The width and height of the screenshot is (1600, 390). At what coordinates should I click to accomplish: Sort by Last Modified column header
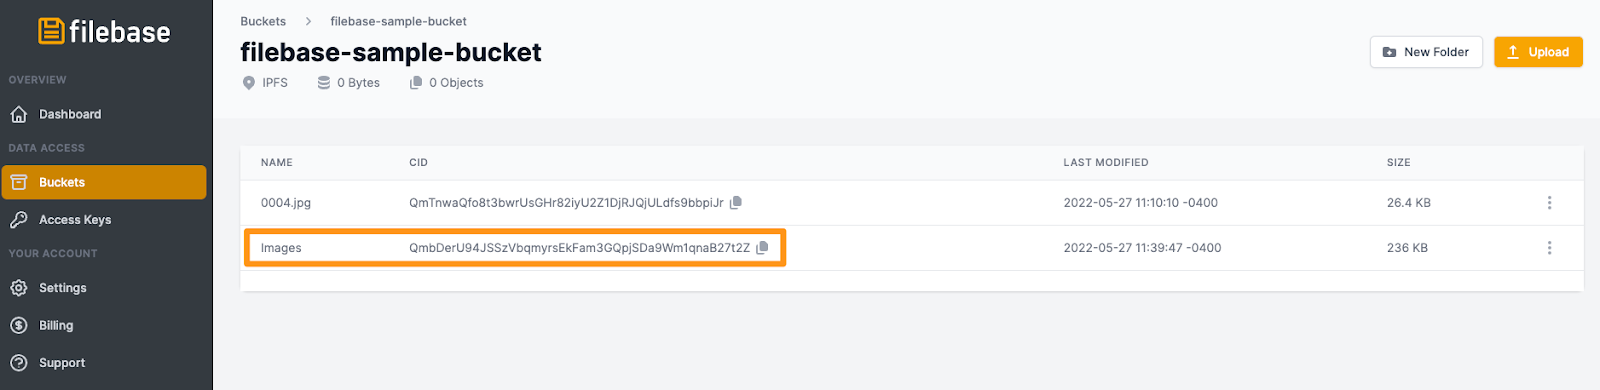coord(1106,162)
